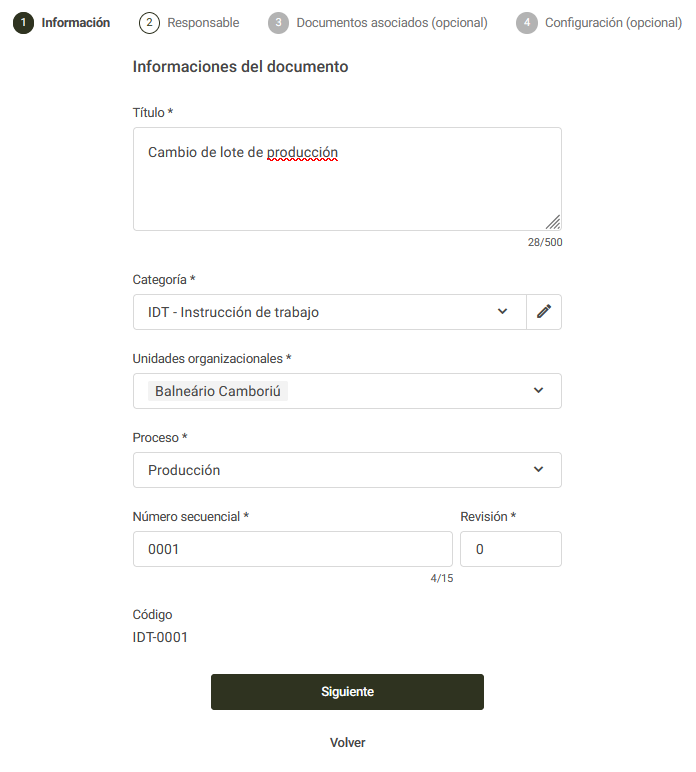Click the Volver link
Screen dimensions: 696x772
pyautogui.click(x=348, y=742)
